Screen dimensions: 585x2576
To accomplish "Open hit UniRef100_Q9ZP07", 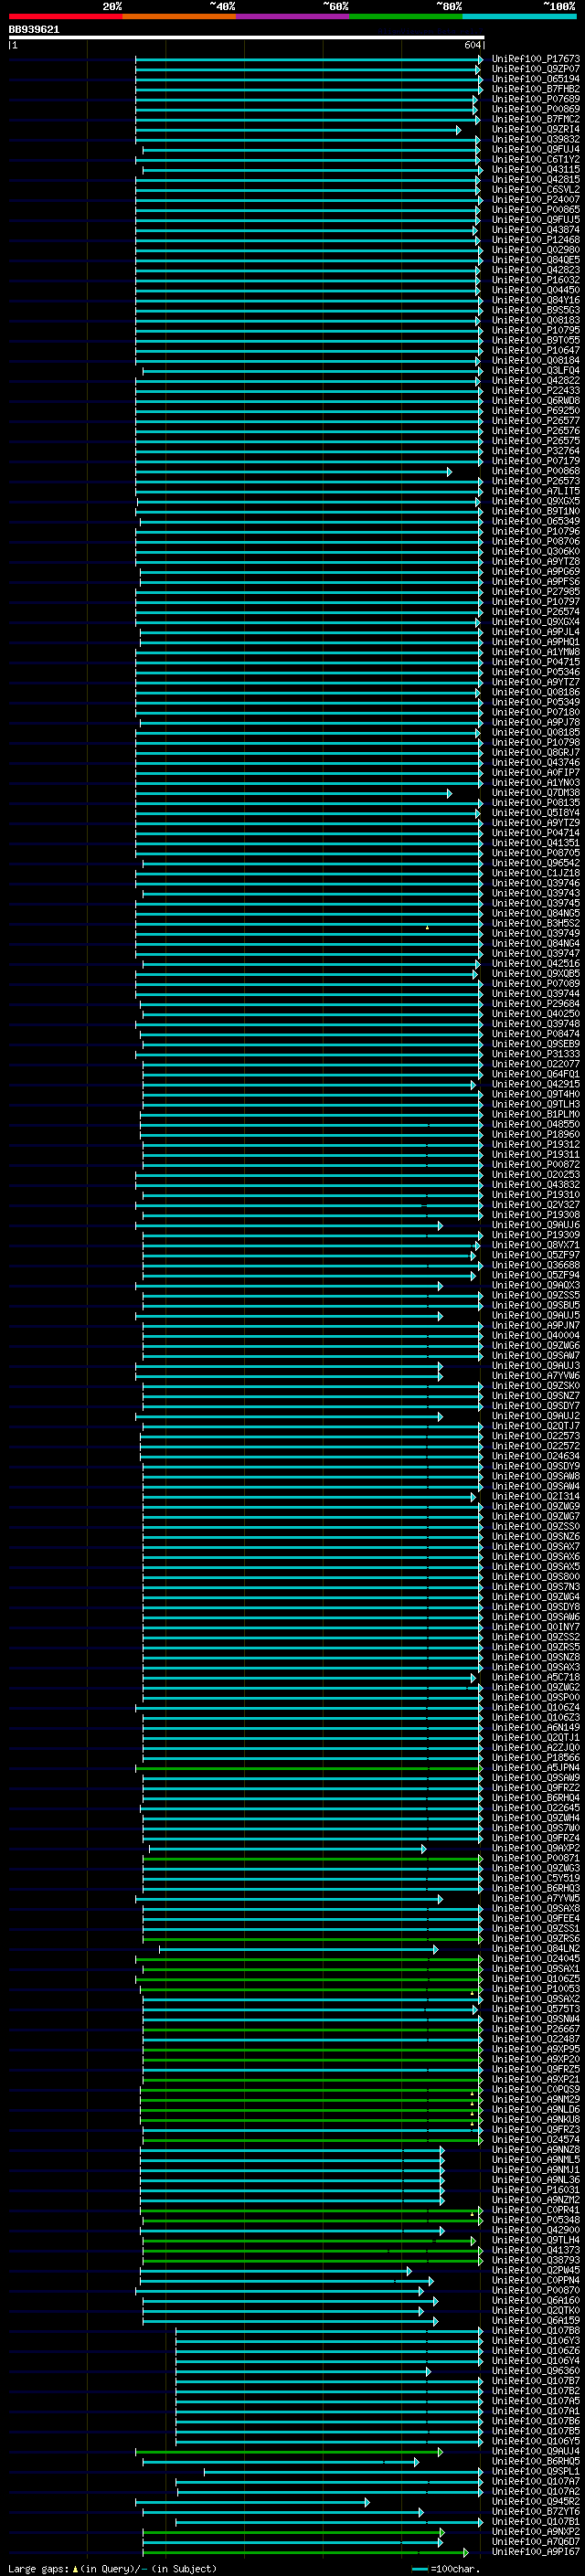I will point(536,69).
